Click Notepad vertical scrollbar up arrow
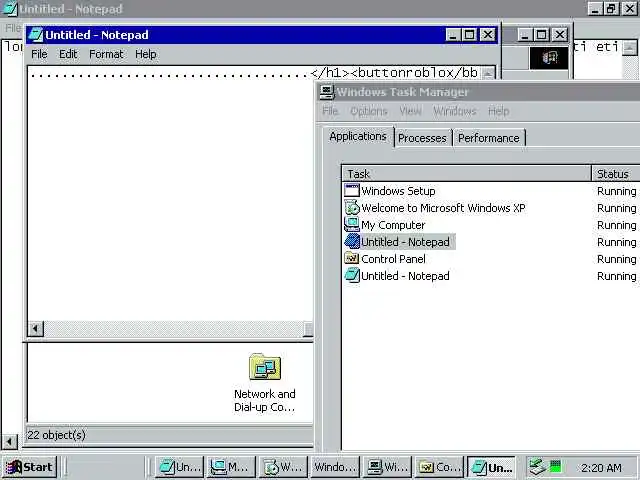 [x=487, y=73]
